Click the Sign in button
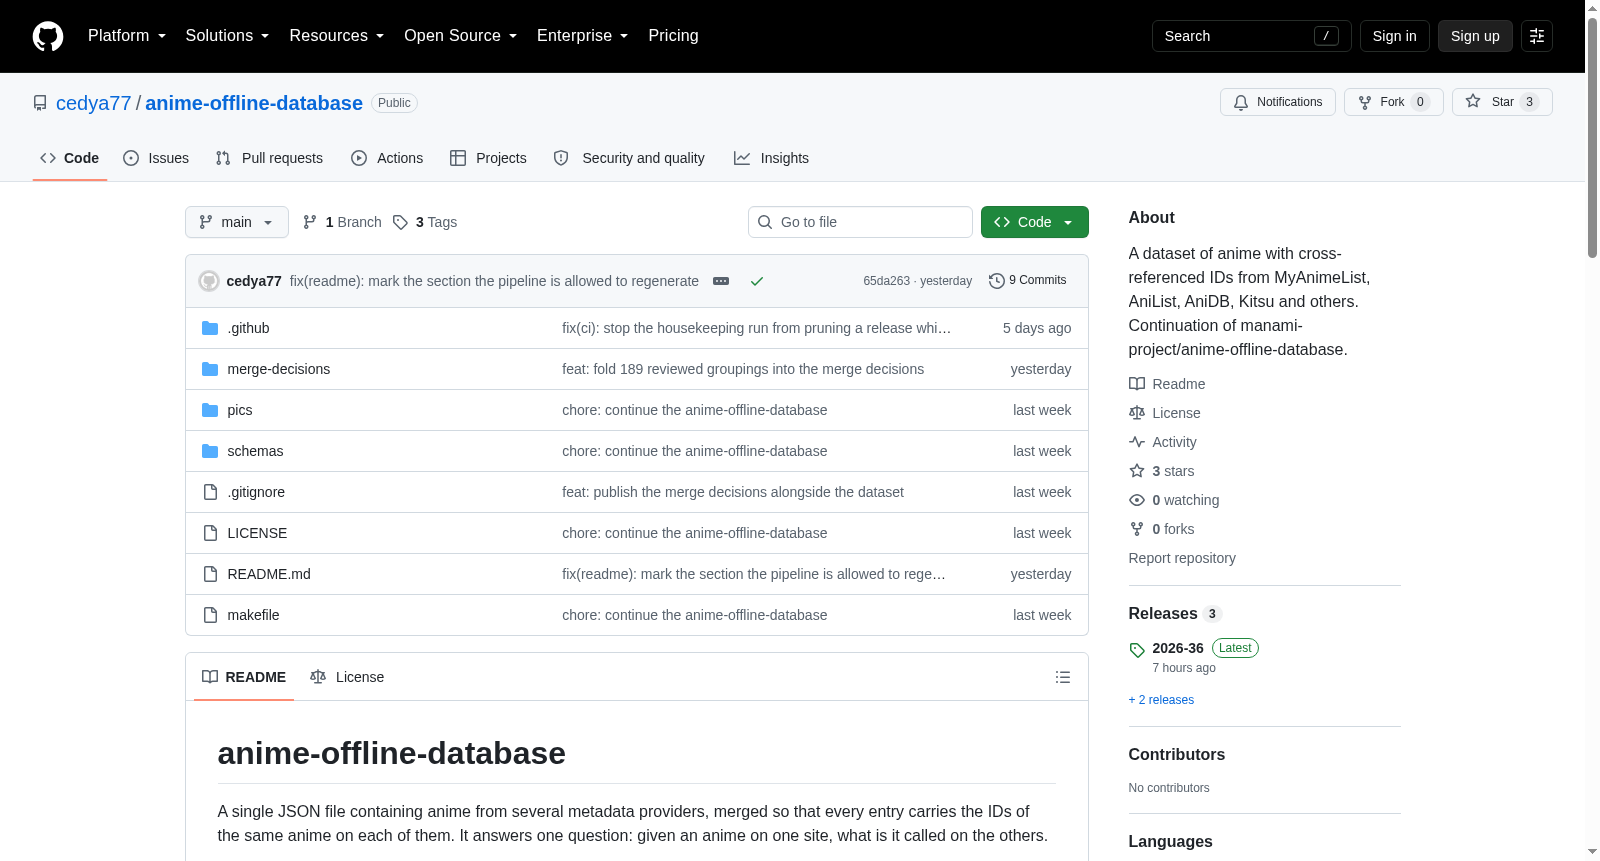 (1395, 36)
